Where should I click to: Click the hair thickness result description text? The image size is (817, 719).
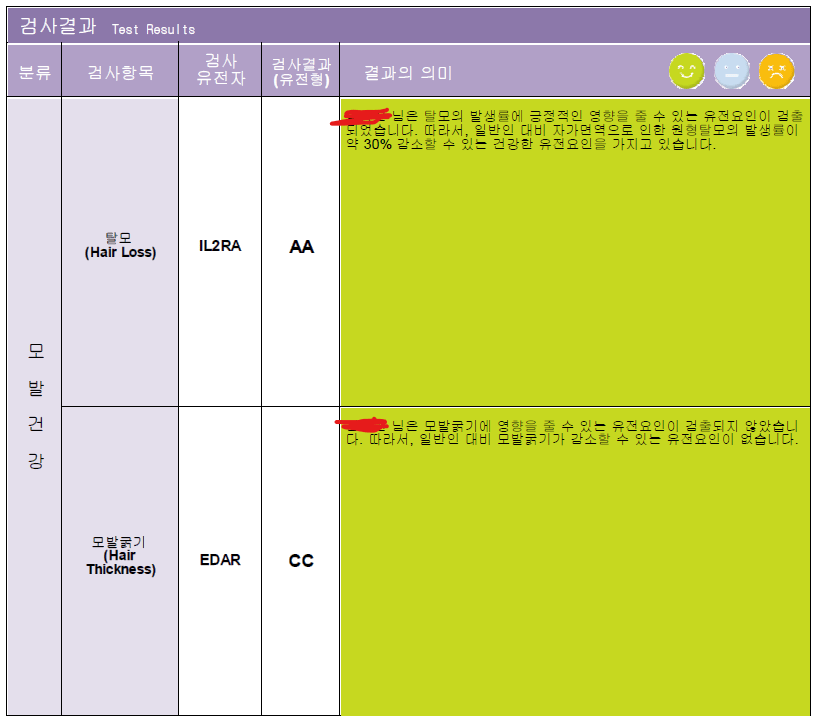click(x=572, y=432)
